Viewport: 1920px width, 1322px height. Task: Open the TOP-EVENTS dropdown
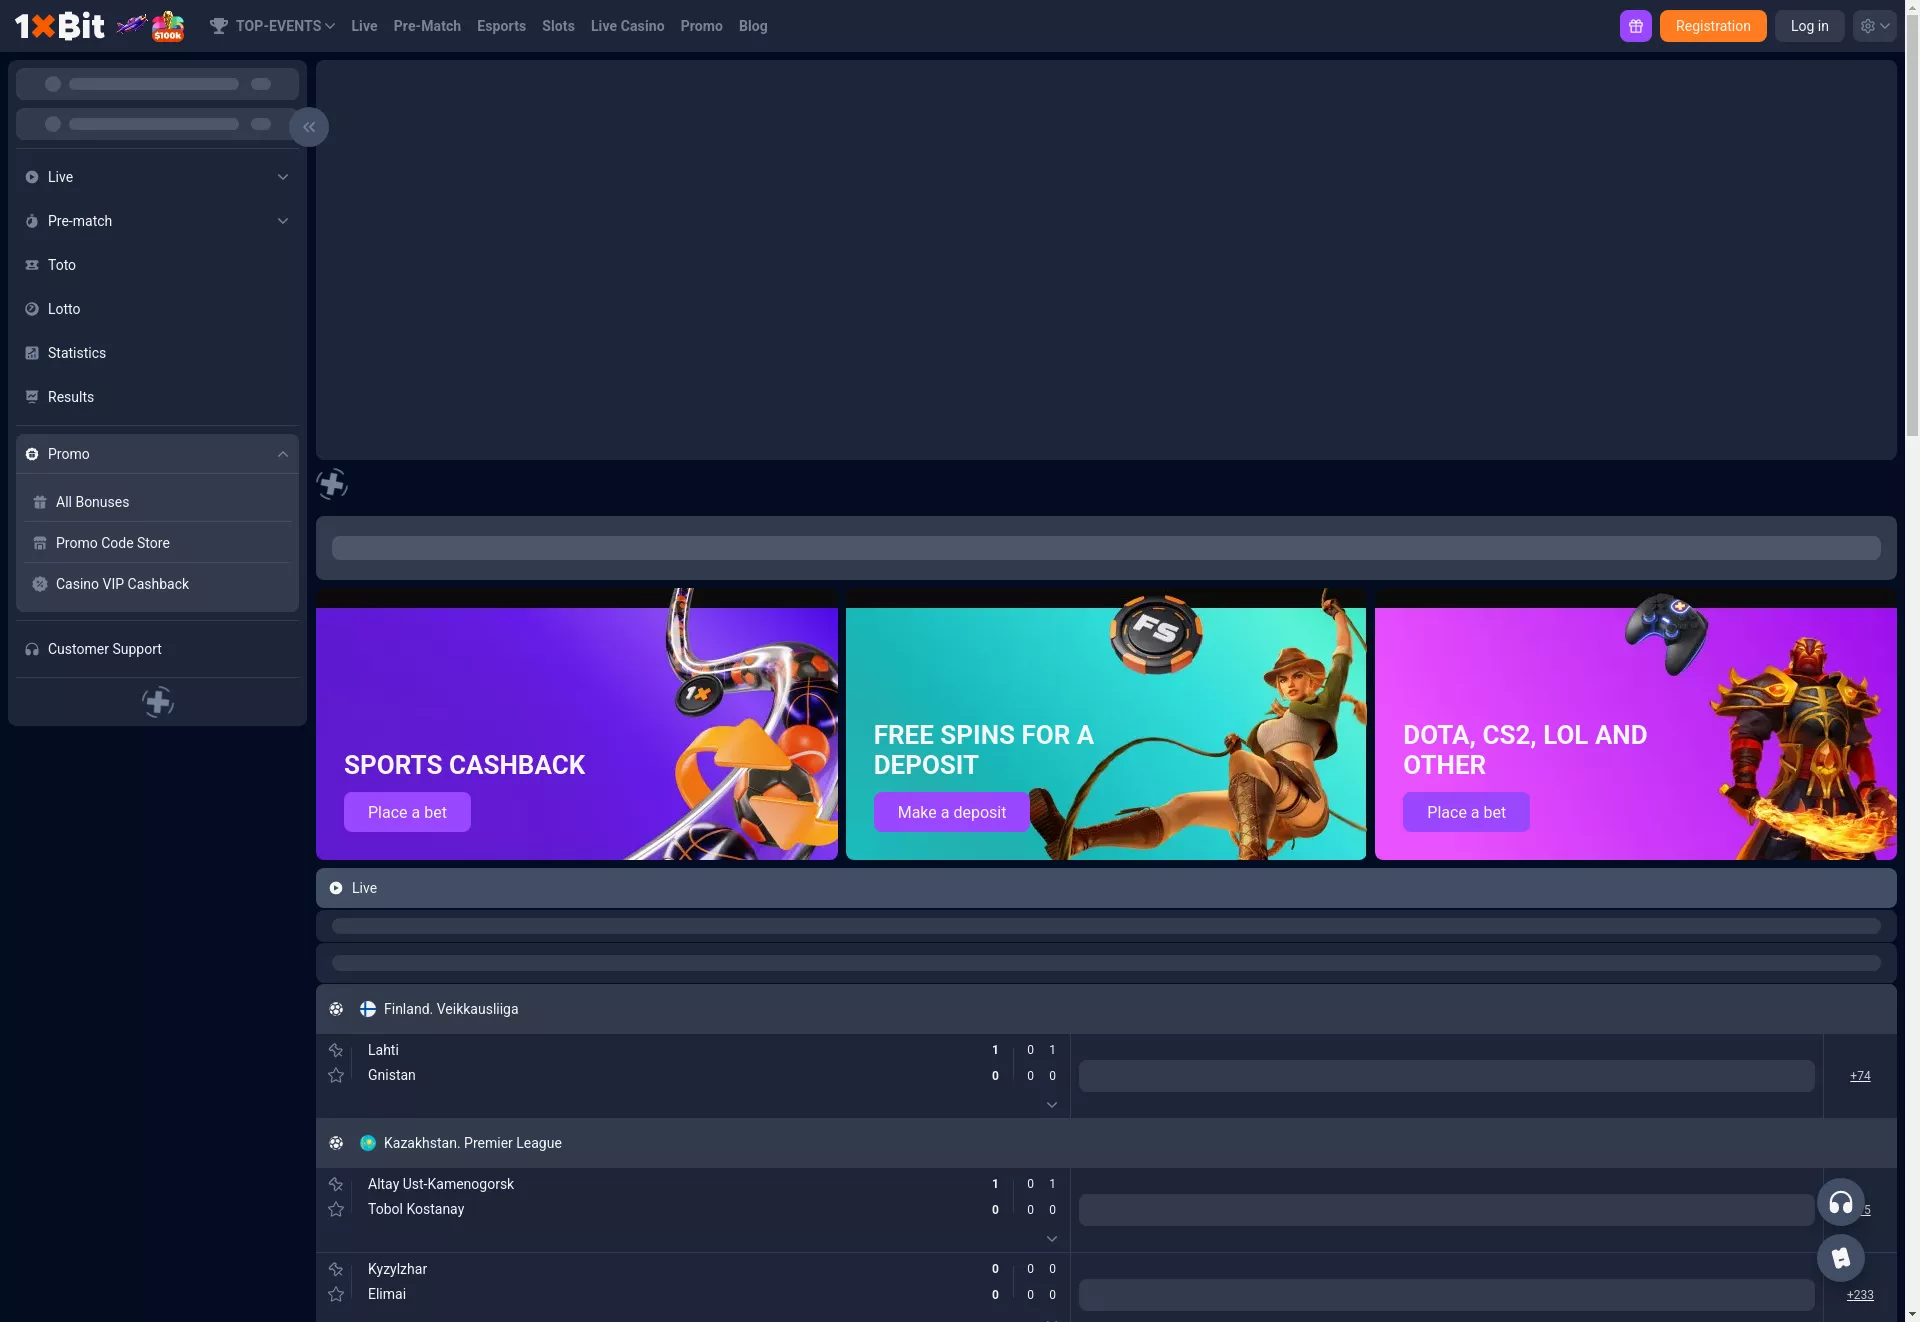[x=272, y=26]
